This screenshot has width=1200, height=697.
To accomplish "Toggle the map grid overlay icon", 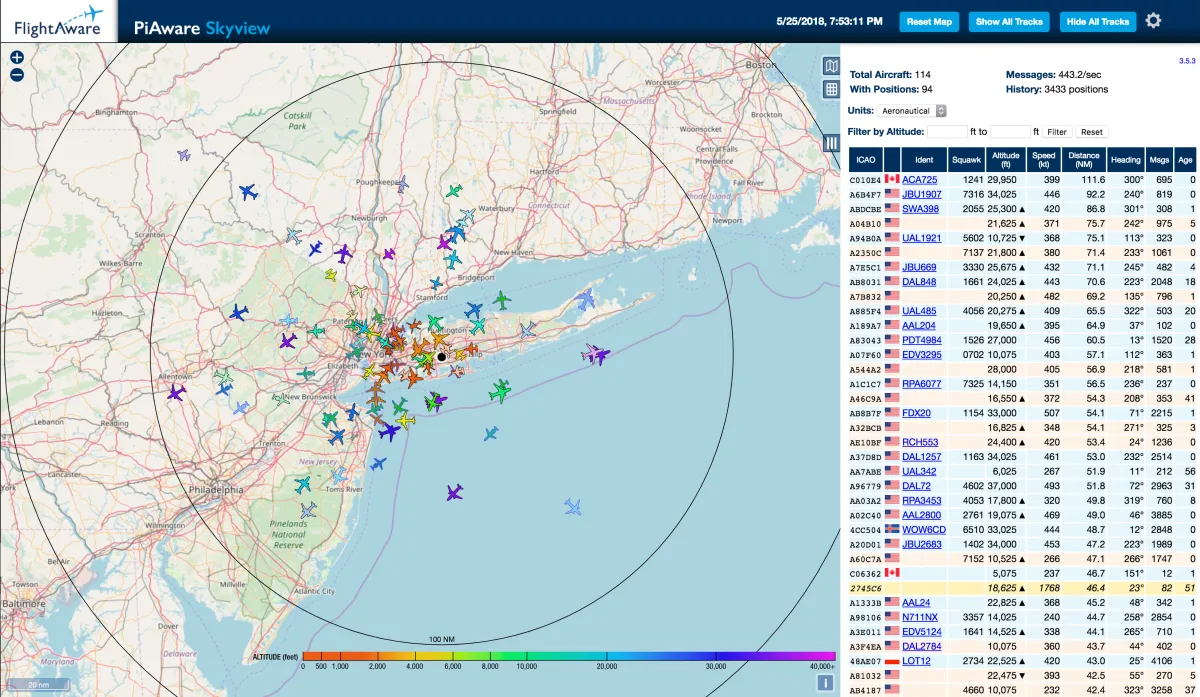I will point(830,90).
